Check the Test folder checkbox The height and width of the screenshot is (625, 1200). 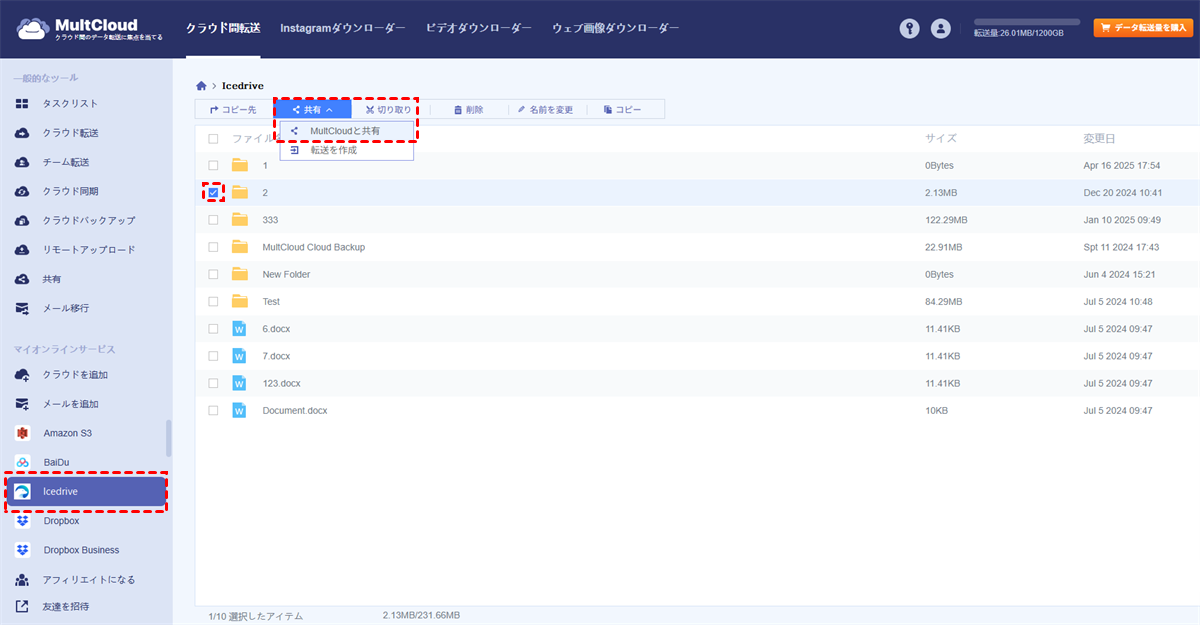click(213, 301)
